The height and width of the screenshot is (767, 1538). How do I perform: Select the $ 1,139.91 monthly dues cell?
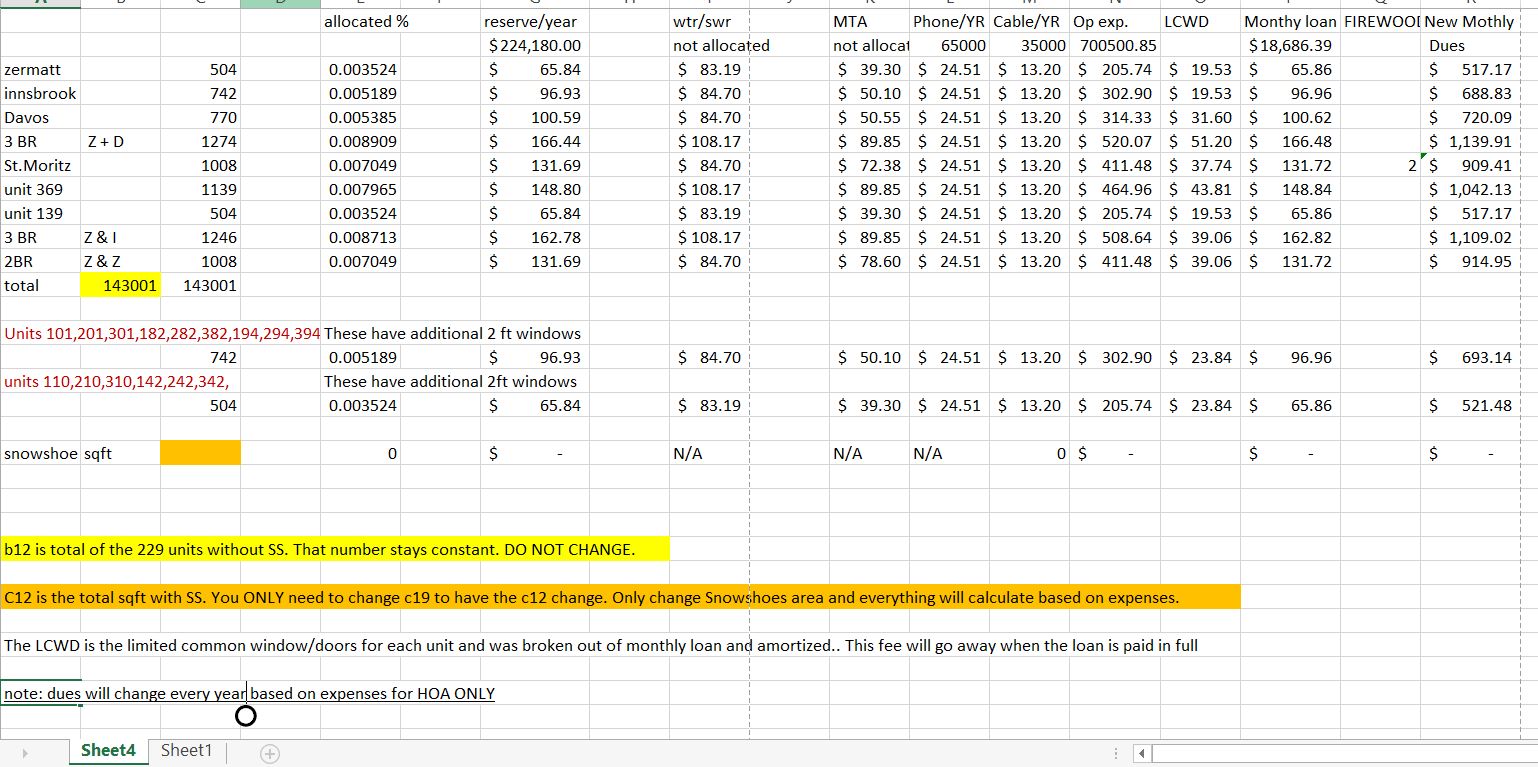pyautogui.click(x=1470, y=142)
